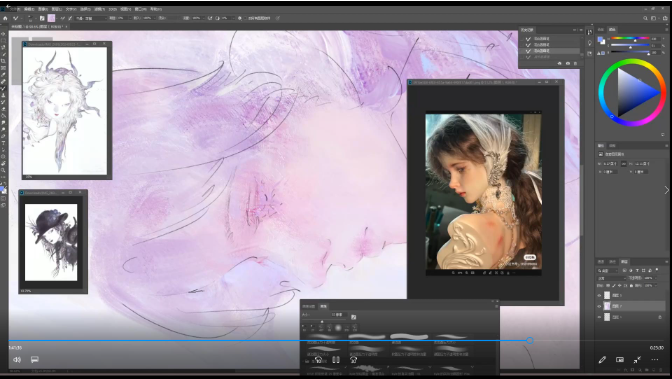Toggle visibility of the bottom locked layer

(x=599, y=317)
